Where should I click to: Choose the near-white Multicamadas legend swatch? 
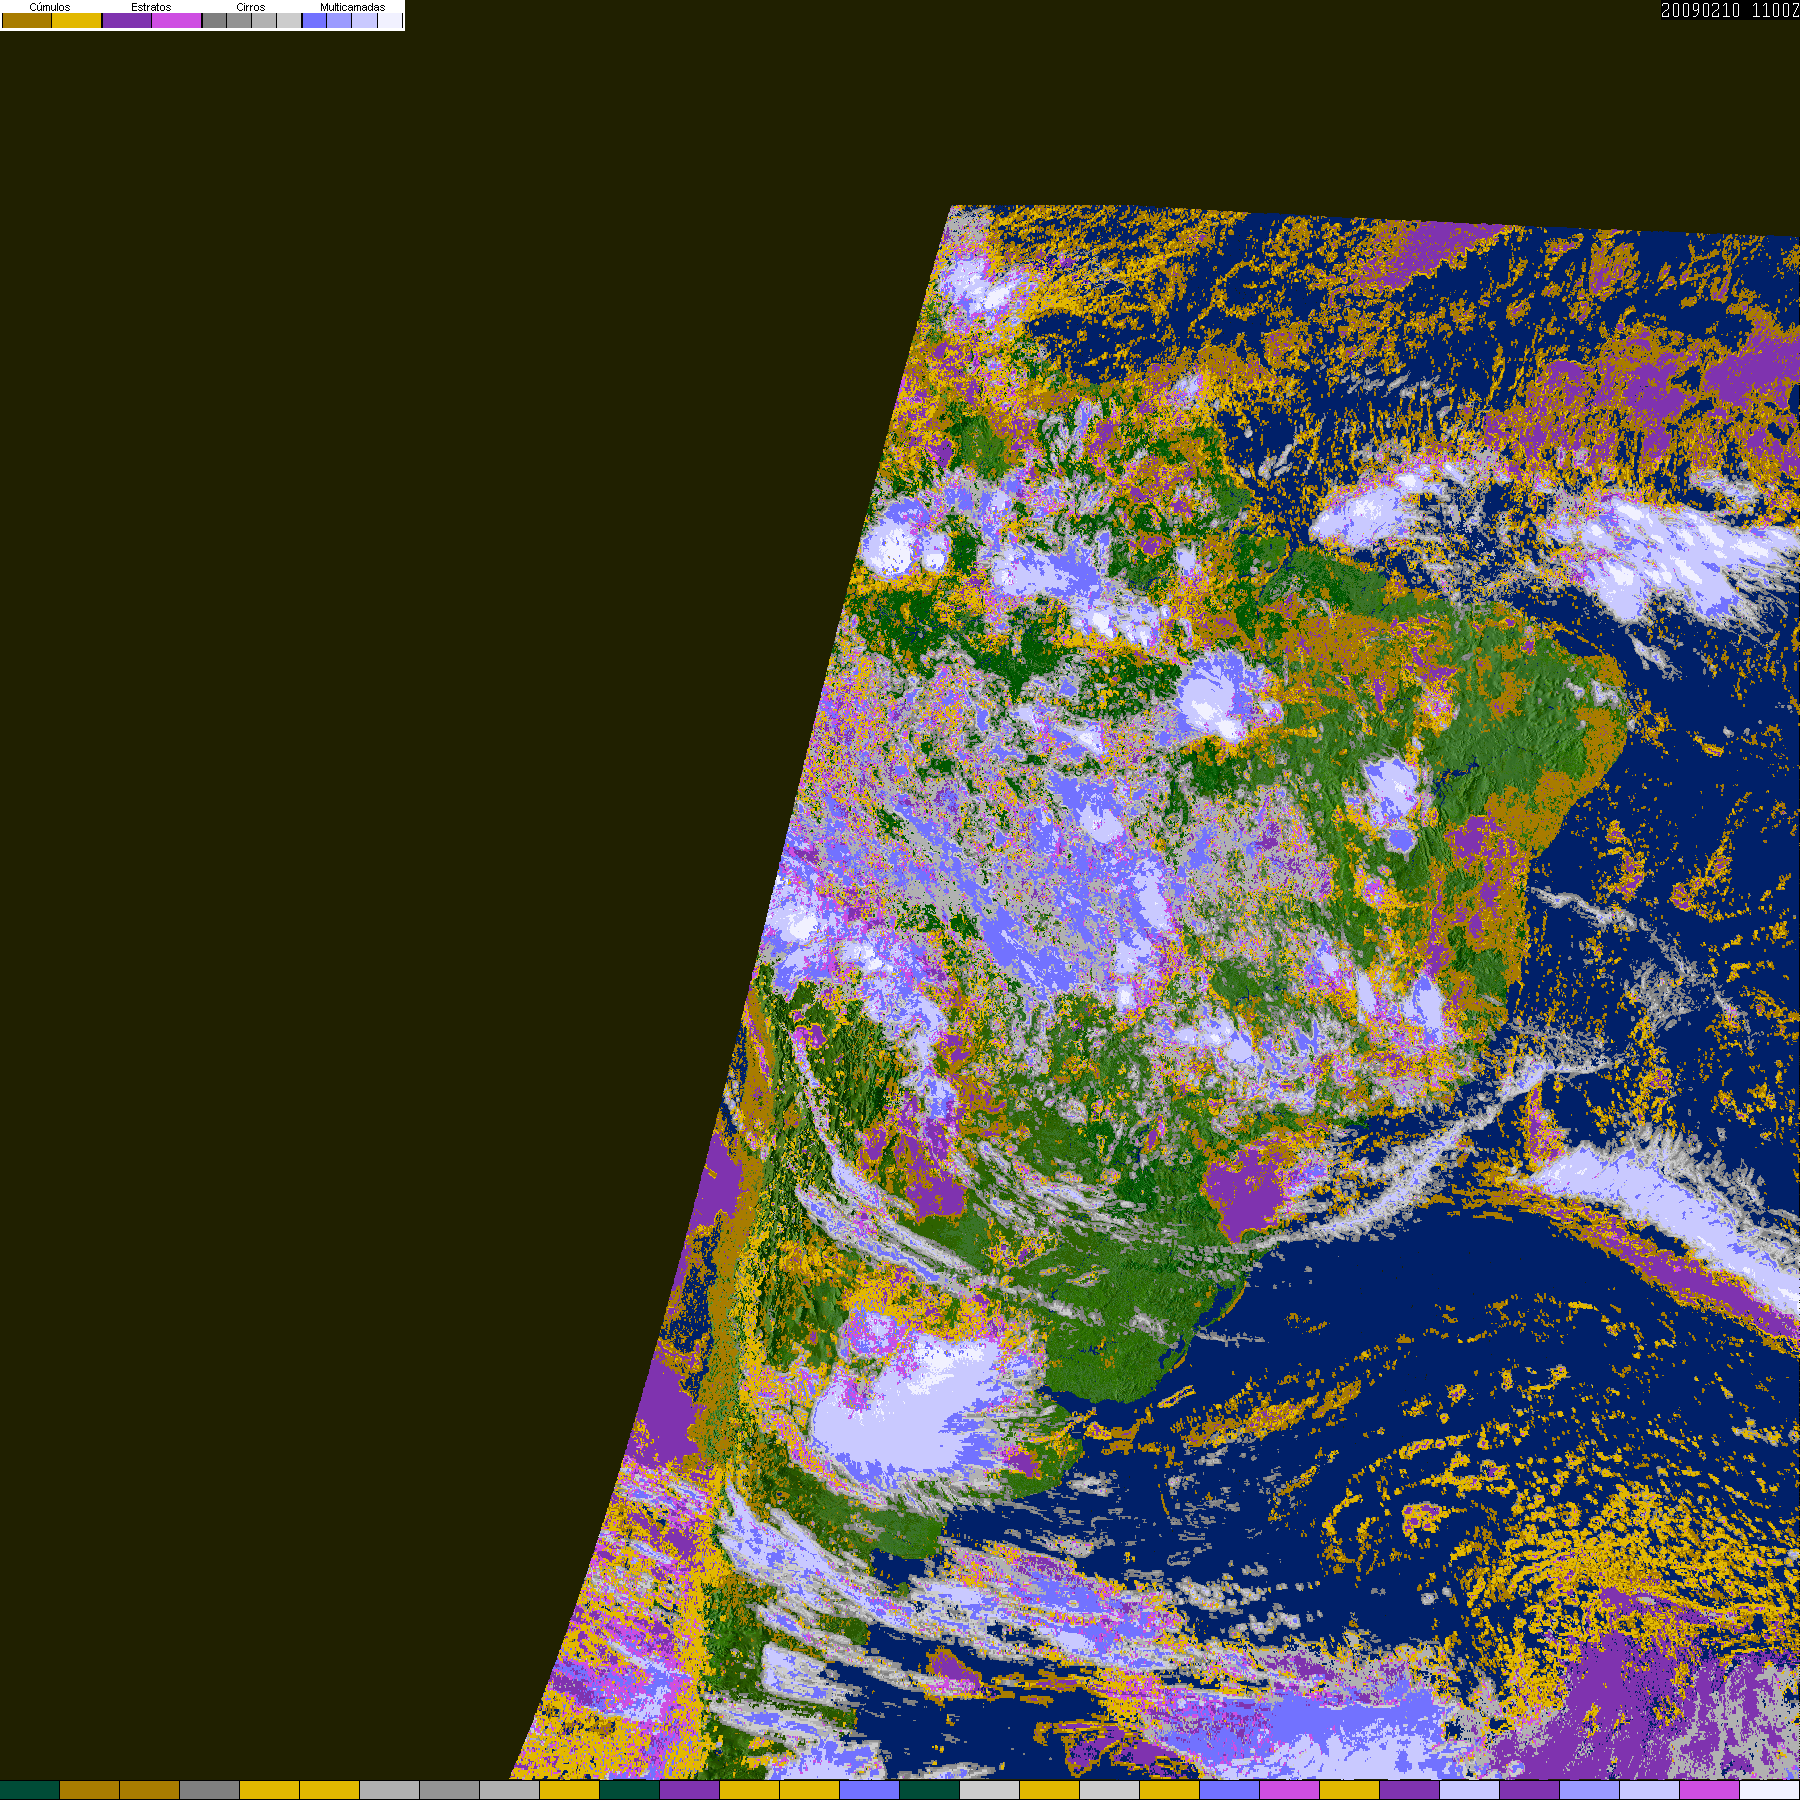tap(389, 21)
